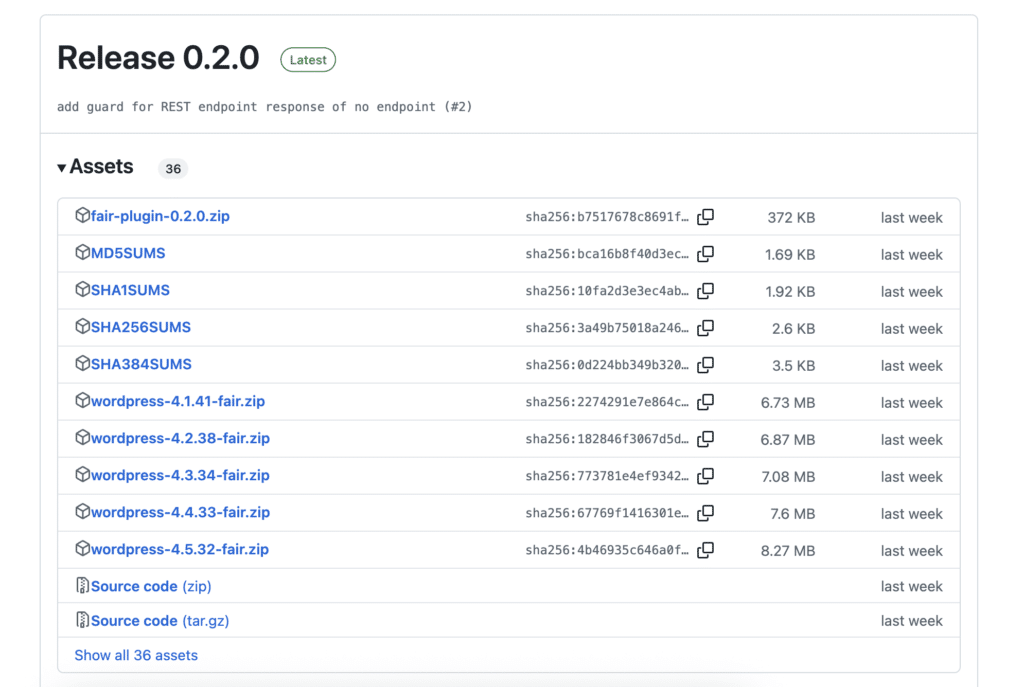Screen dimensions: 1024x687
Task: Download wordpress-4.5.32-fair.zip
Action: coord(180,549)
